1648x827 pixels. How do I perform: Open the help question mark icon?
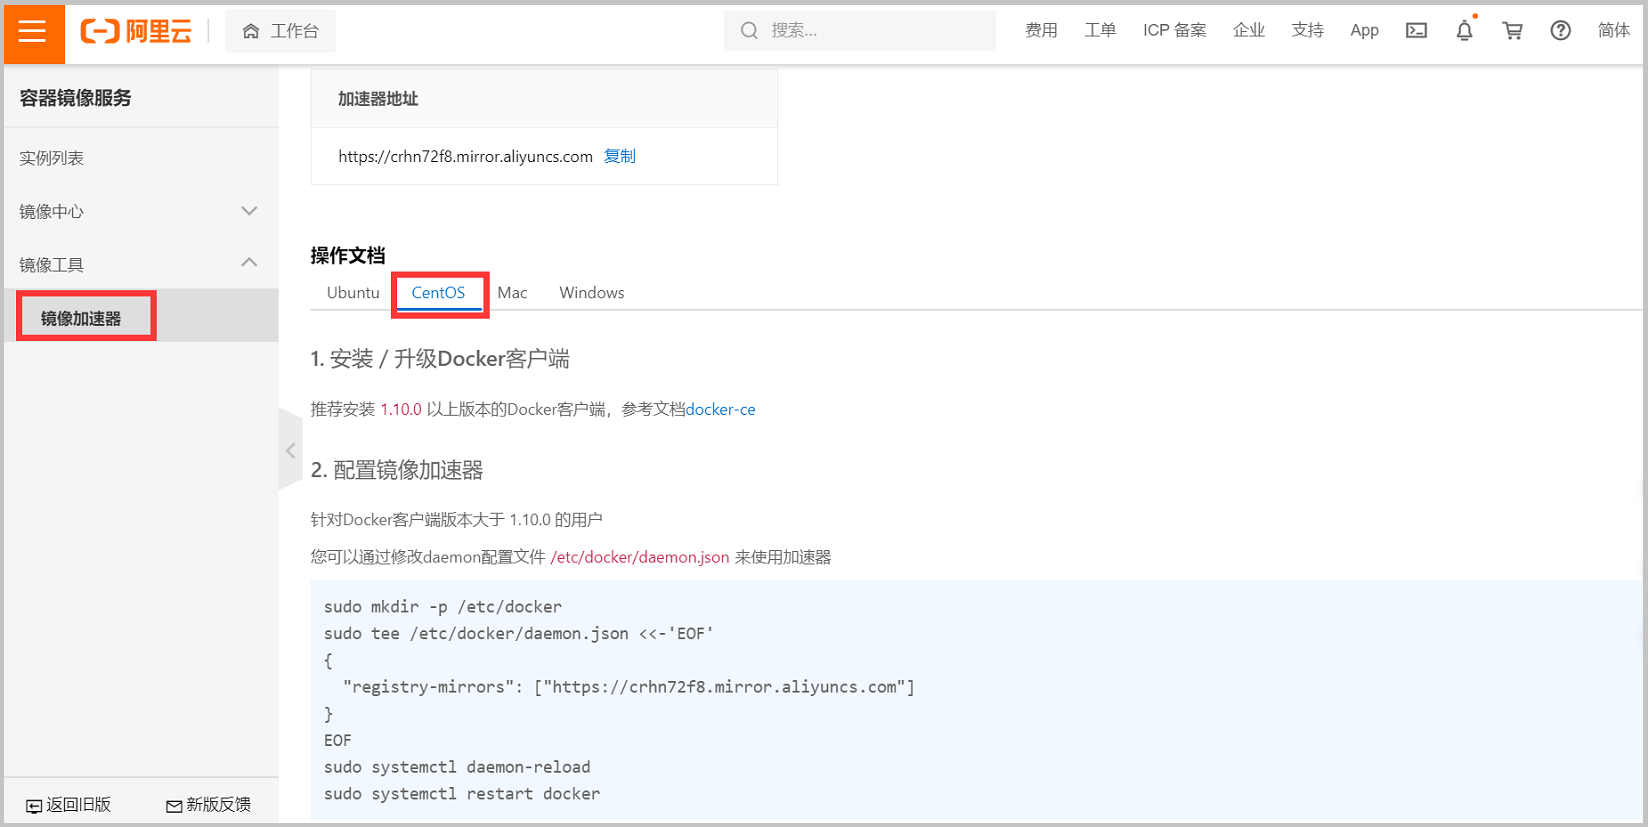(x=1560, y=31)
